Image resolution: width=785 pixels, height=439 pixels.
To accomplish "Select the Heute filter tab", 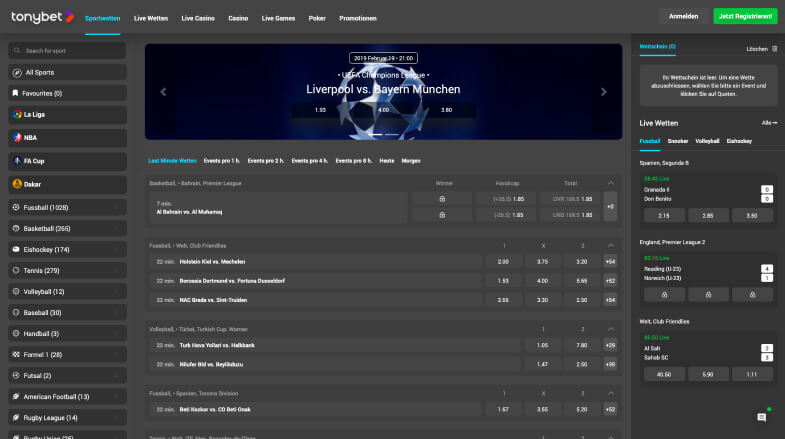I will click(386, 161).
